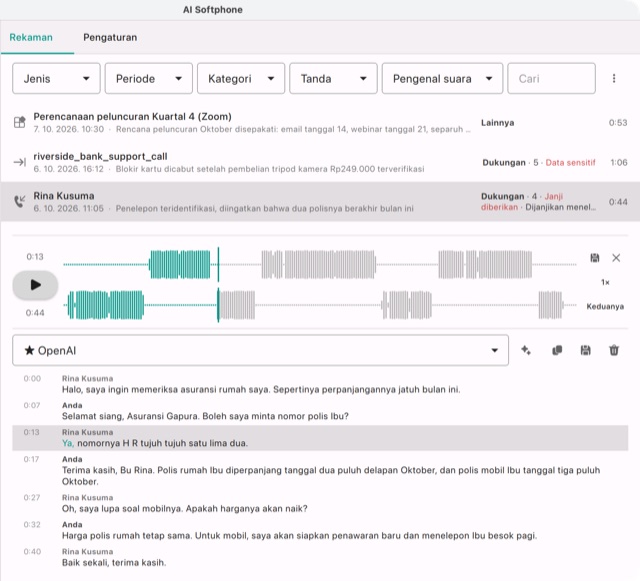Switch to the Rekaman tab
Image resolution: width=640 pixels, height=581 pixels.
coord(31,38)
